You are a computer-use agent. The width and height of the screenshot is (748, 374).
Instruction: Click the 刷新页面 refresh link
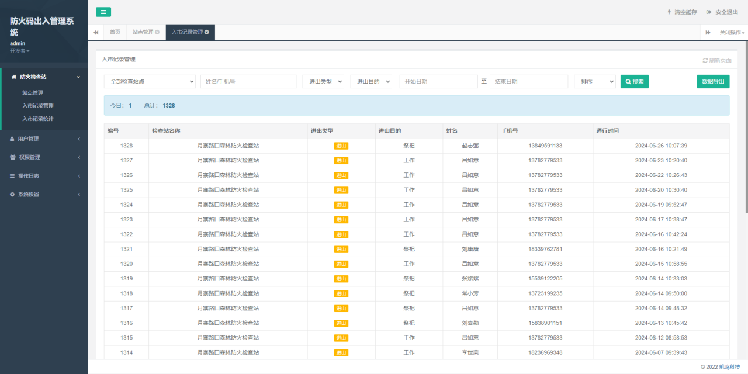click(717, 61)
